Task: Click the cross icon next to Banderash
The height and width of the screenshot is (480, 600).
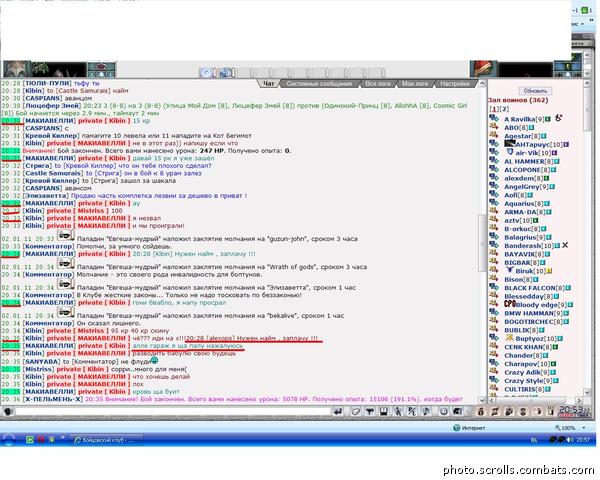Action: pos(565,245)
